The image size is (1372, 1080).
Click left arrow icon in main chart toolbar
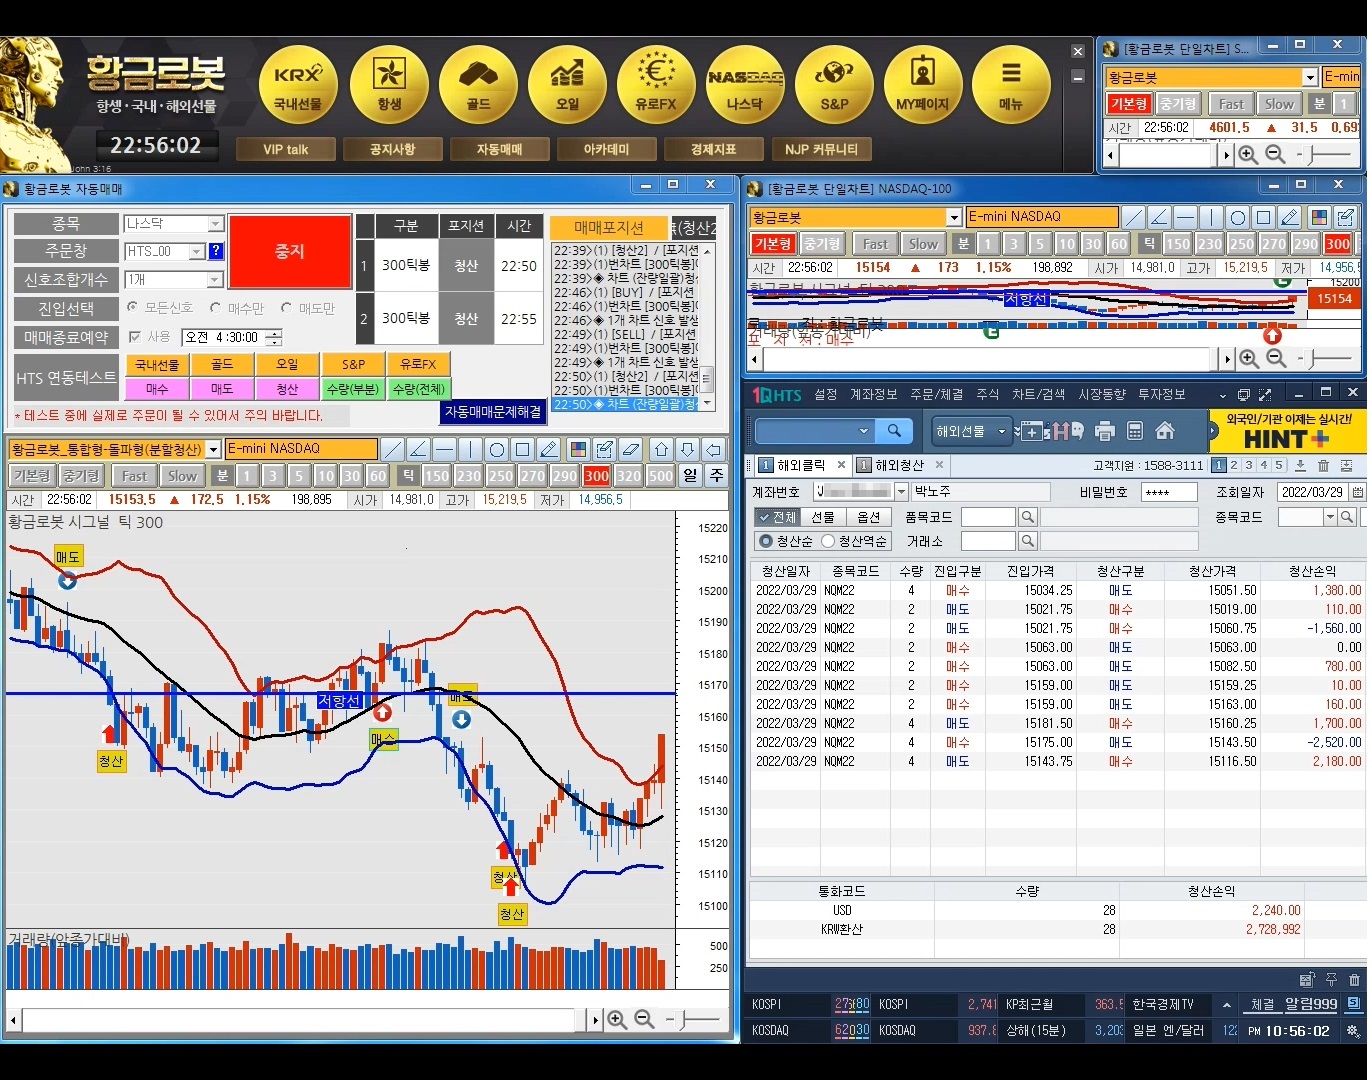(x=713, y=449)
